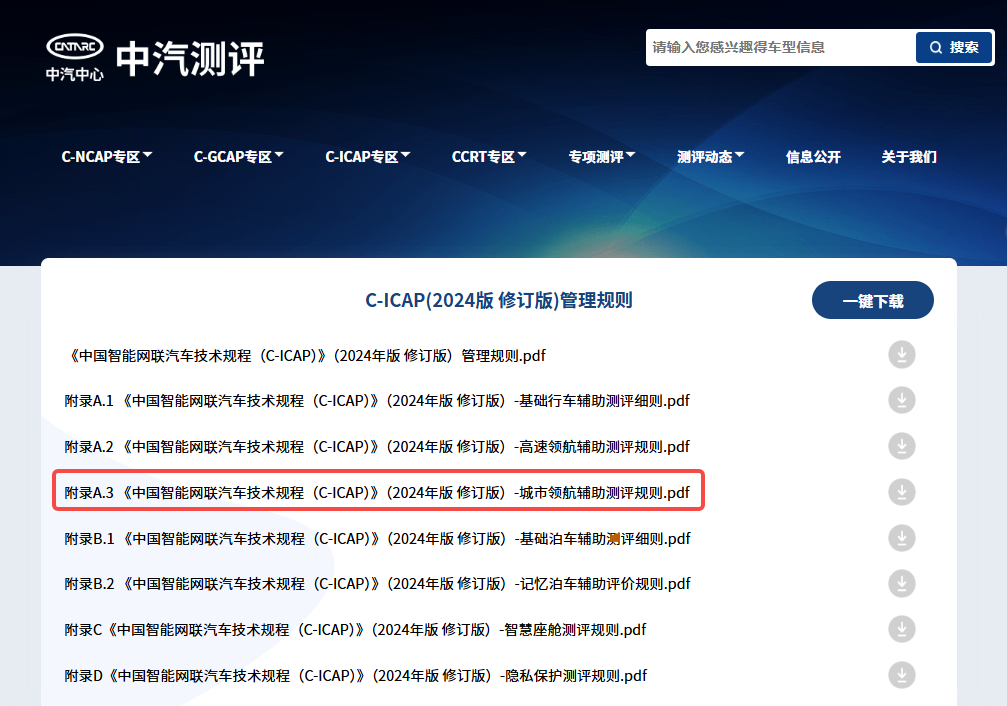Open 附录A.2 高速领航辅助测评规则.pdf link
Image resolution: width=1007 pixels, height=706 pixels.
377,446
